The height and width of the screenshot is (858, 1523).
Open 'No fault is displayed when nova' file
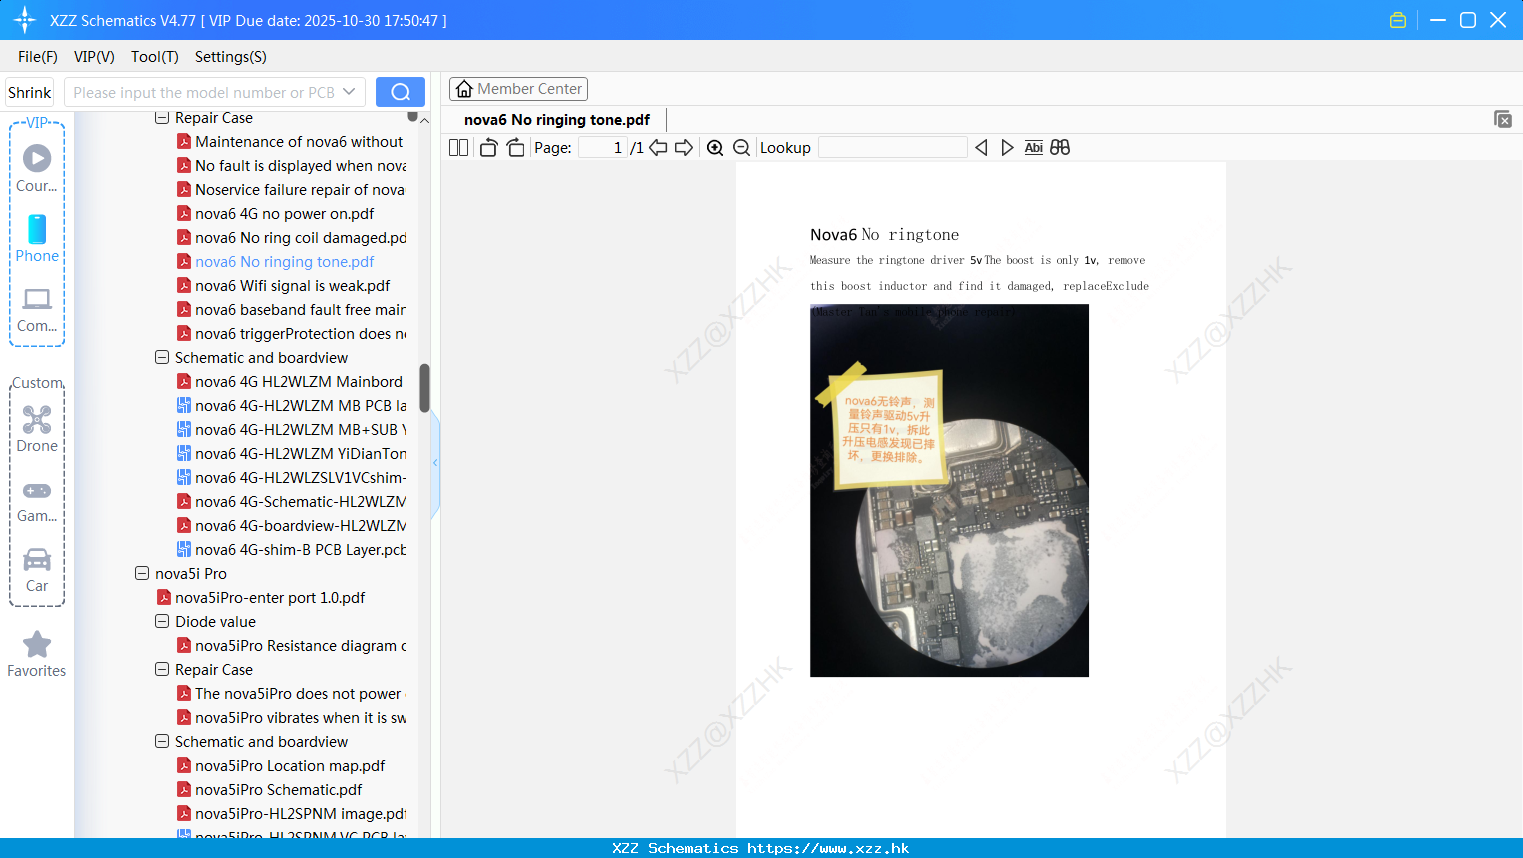pyautogui.click(x=291, y=166)
